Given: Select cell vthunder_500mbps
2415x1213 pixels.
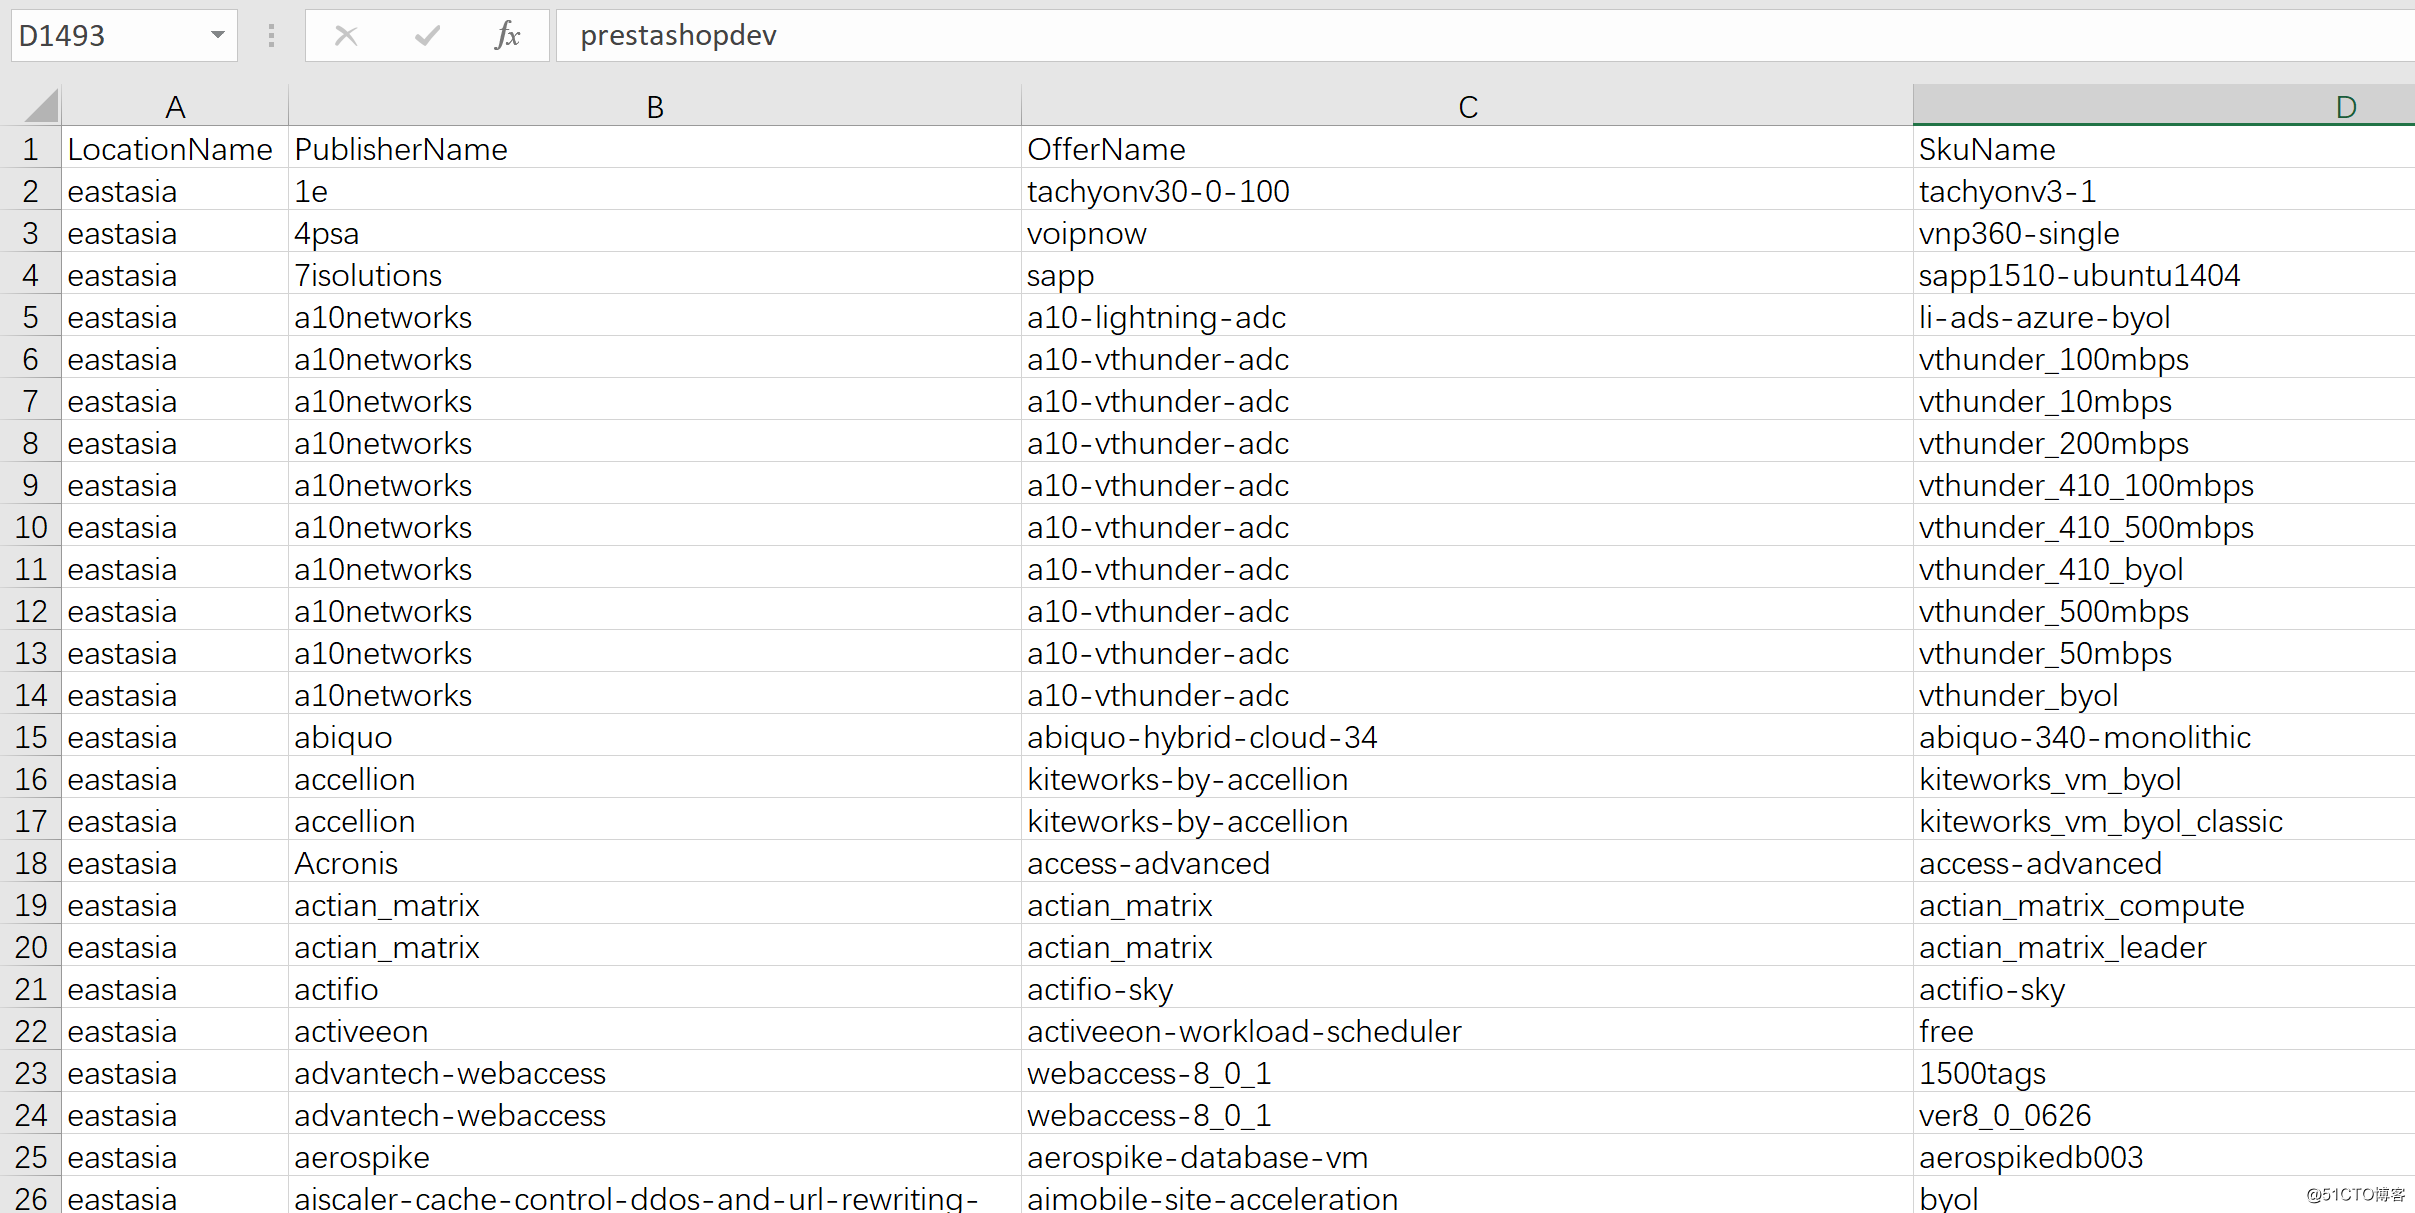Looking at the screenshot, I should click(2164, 611).
